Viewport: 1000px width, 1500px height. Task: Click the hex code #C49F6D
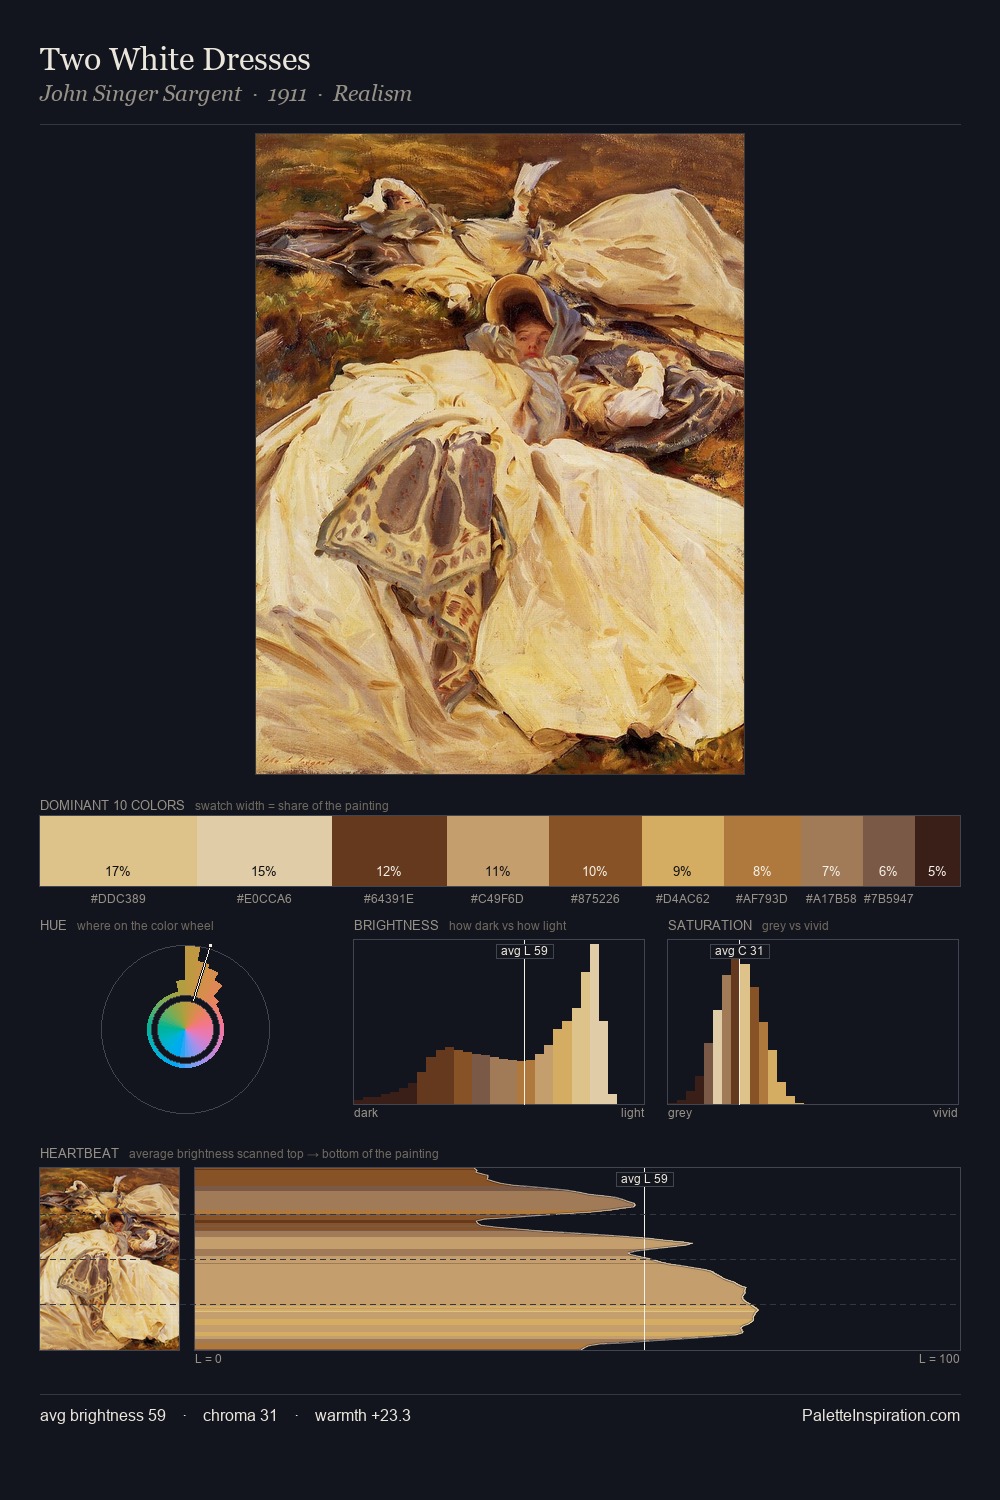(x=497, y=899)
